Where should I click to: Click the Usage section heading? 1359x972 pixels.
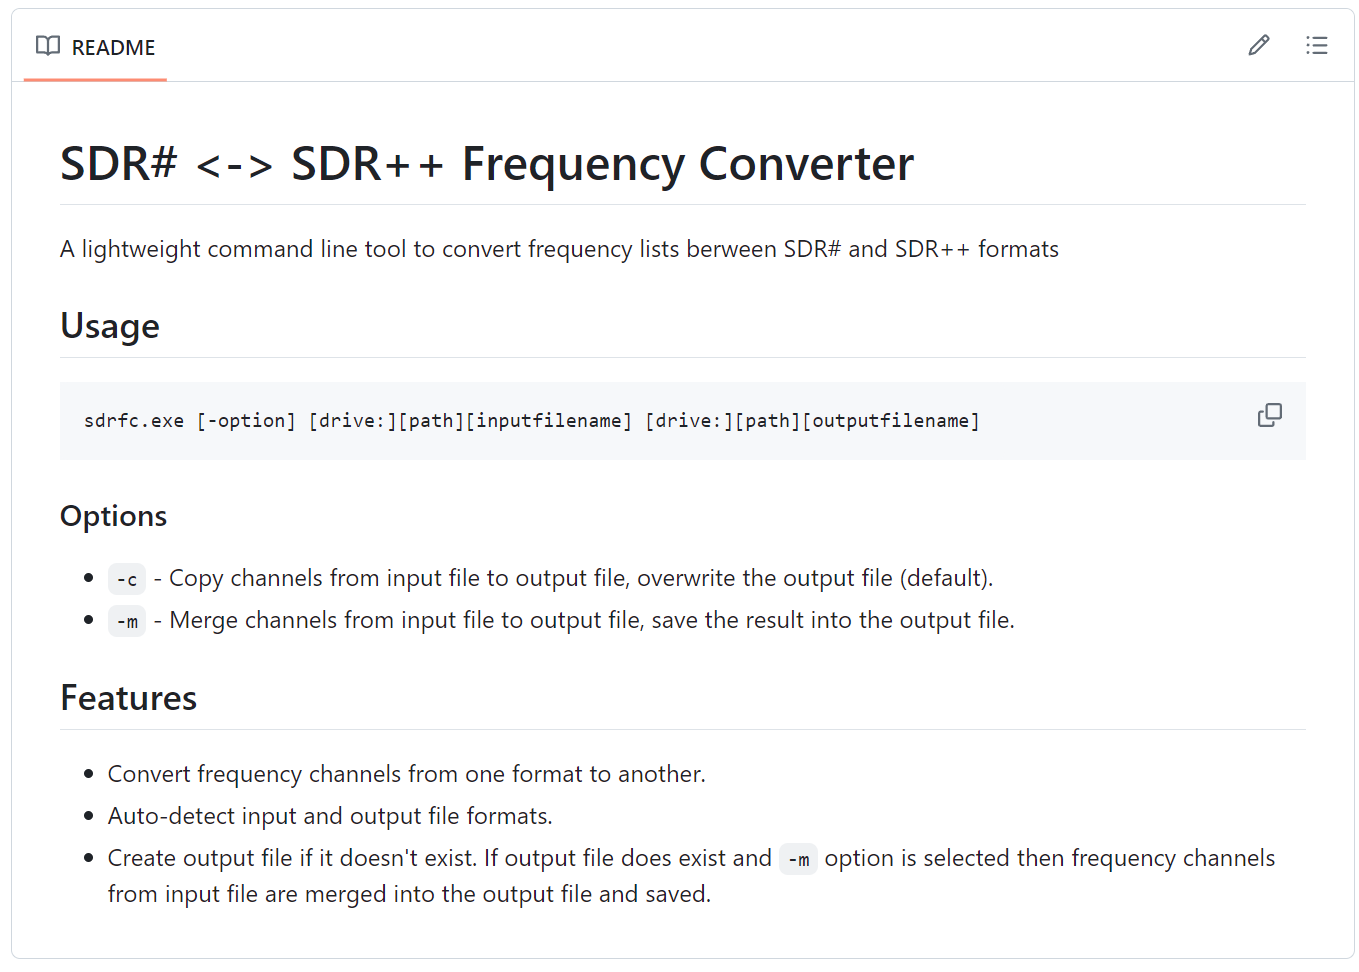point(110,326)
